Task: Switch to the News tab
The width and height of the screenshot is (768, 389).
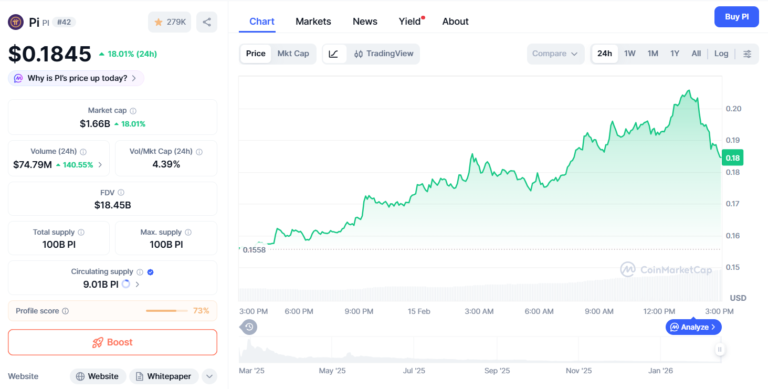Action: click(365, 22)
